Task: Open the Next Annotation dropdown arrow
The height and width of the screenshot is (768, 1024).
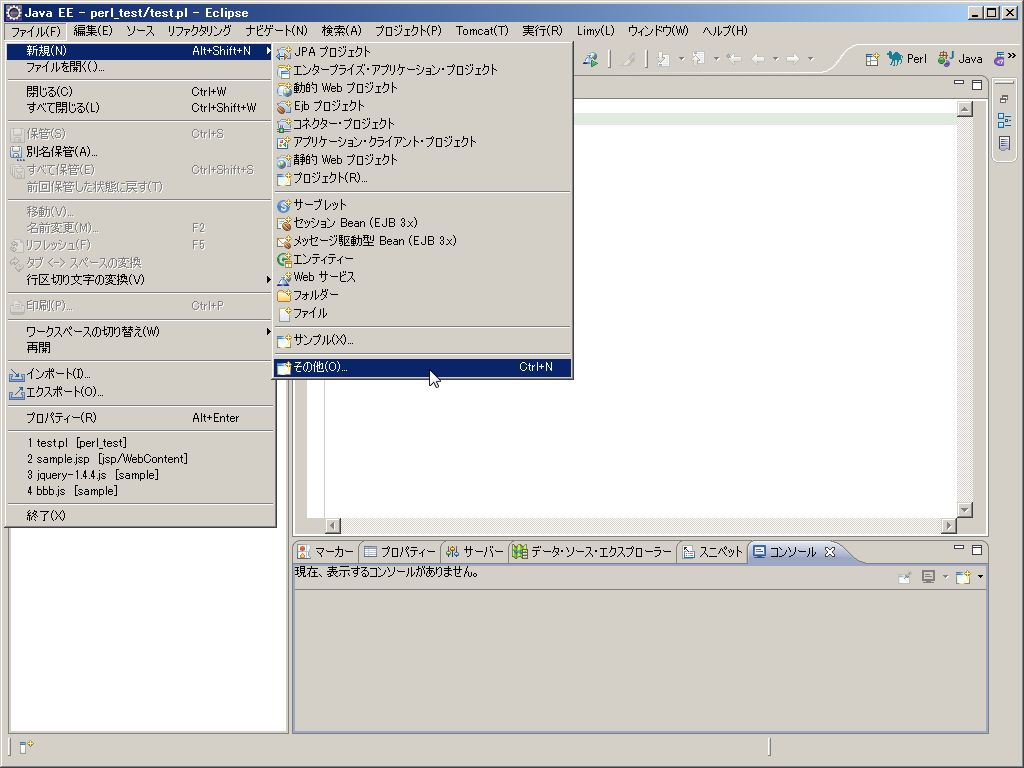Action: [681, 59]
